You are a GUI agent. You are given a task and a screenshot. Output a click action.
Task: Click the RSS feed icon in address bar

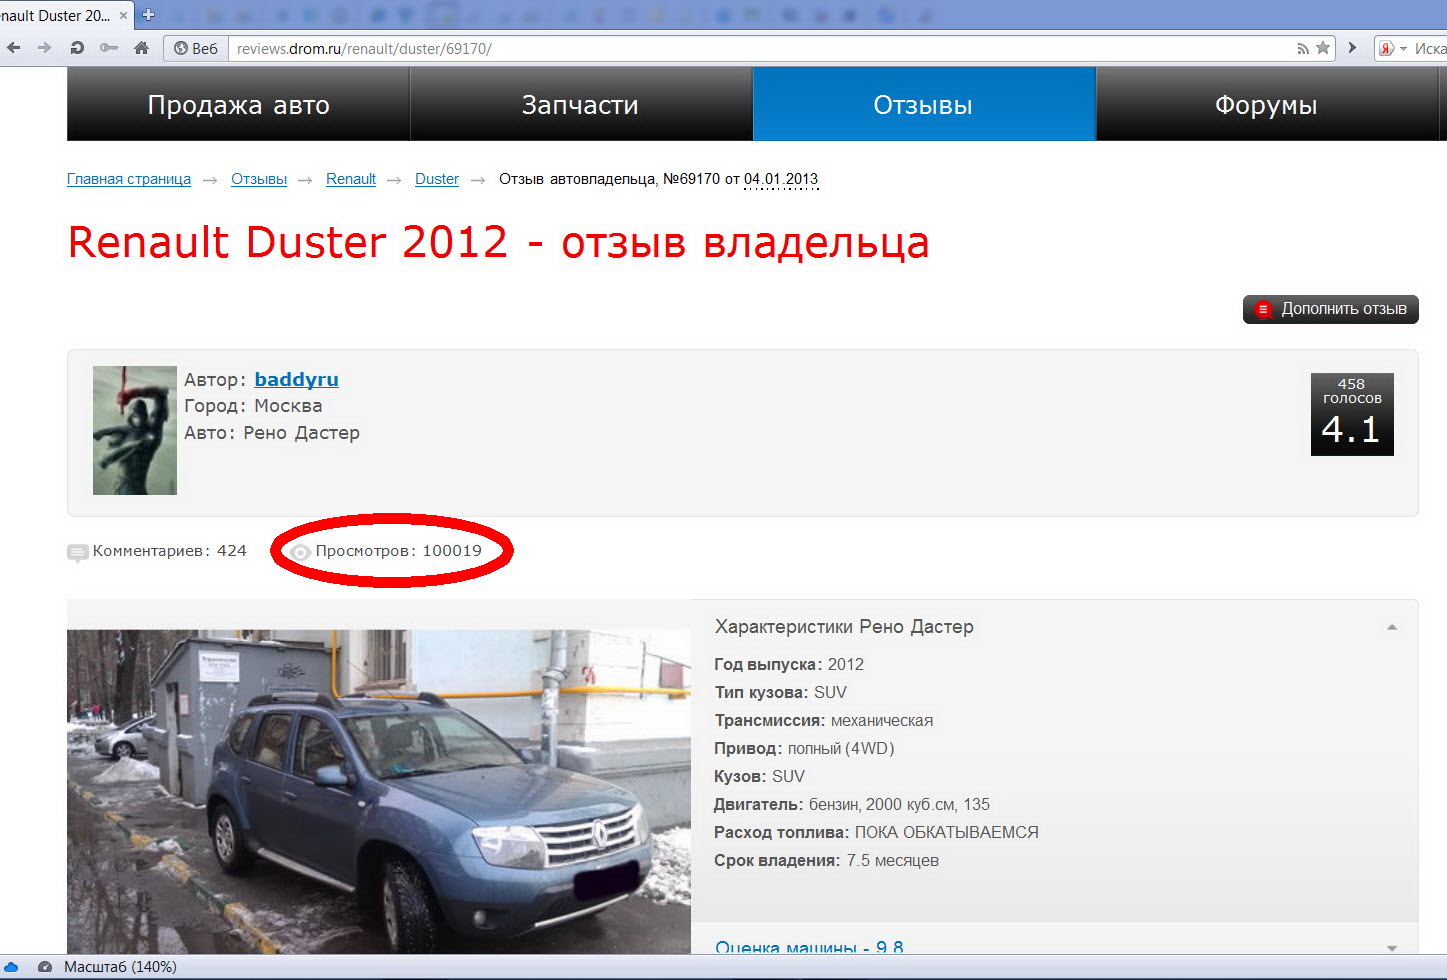coord(1302,48)
